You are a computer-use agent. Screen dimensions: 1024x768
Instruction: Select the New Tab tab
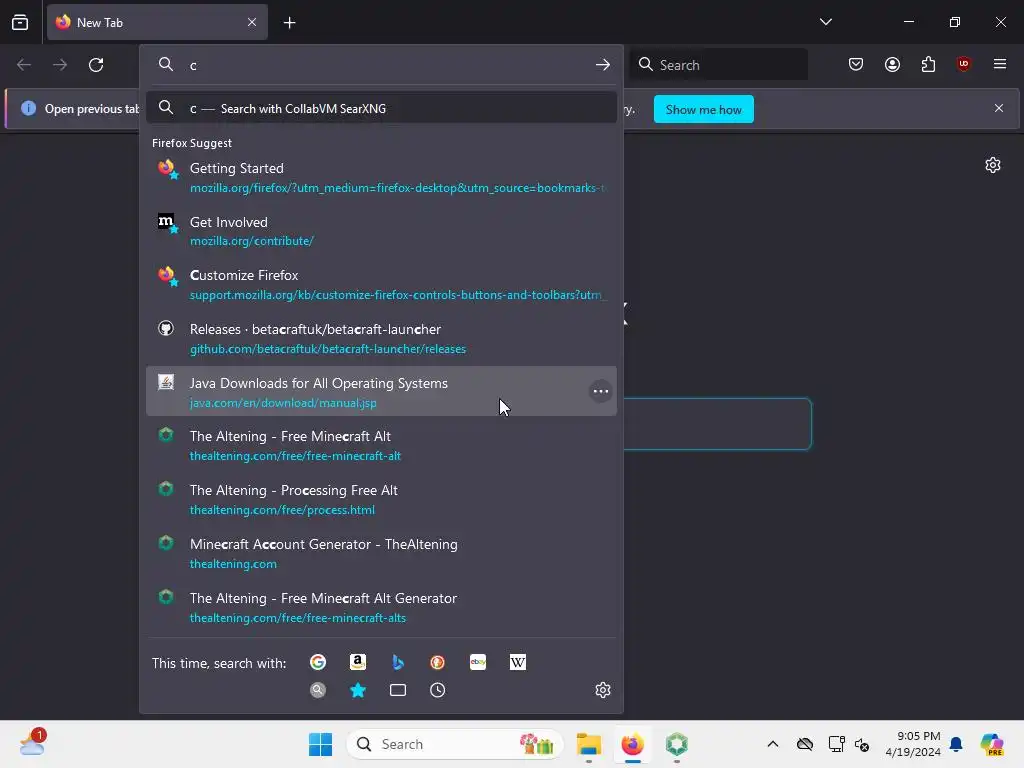(x=157, y=22)
